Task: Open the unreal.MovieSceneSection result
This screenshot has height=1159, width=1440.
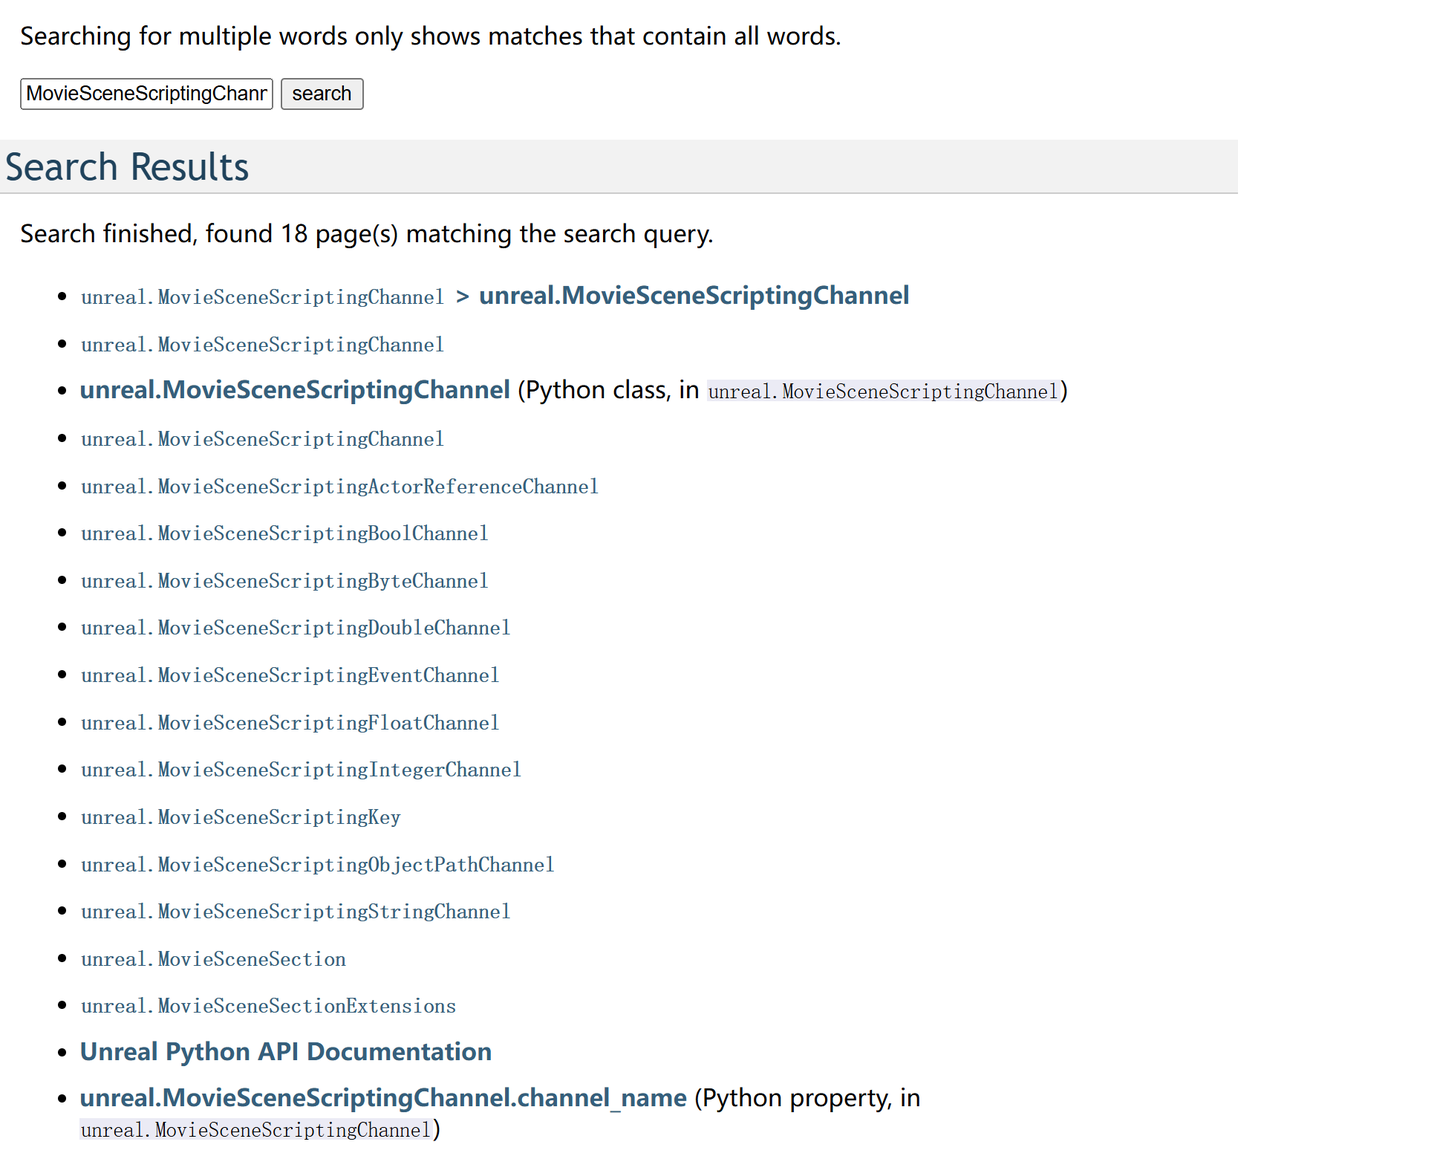Action: (213, 960)
